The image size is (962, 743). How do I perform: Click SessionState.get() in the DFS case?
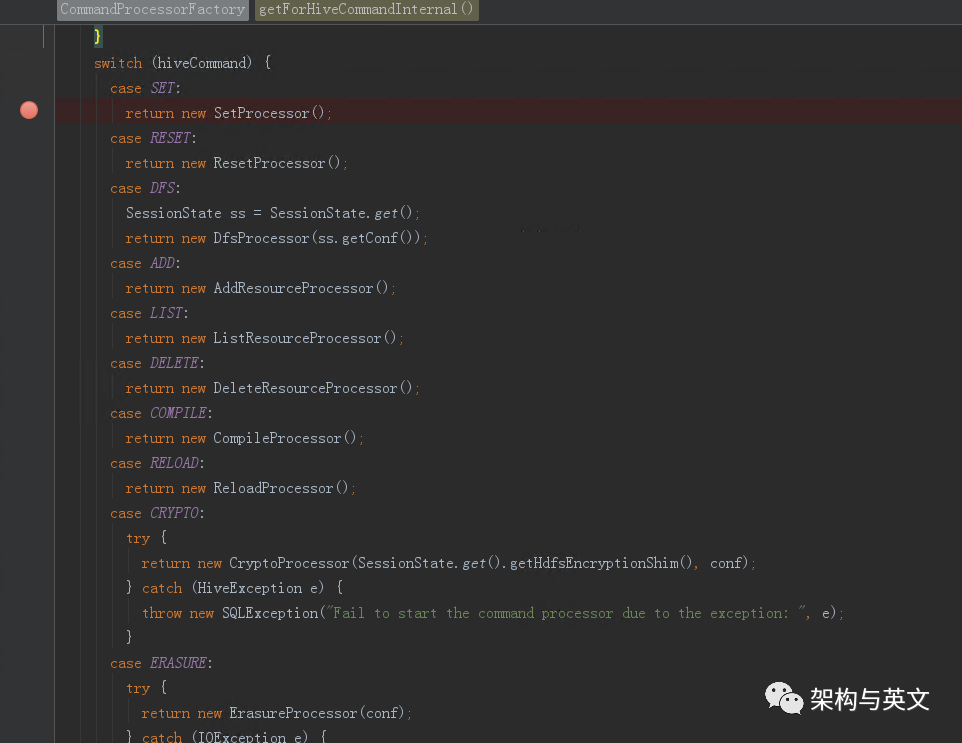click(x=341, y=214)
